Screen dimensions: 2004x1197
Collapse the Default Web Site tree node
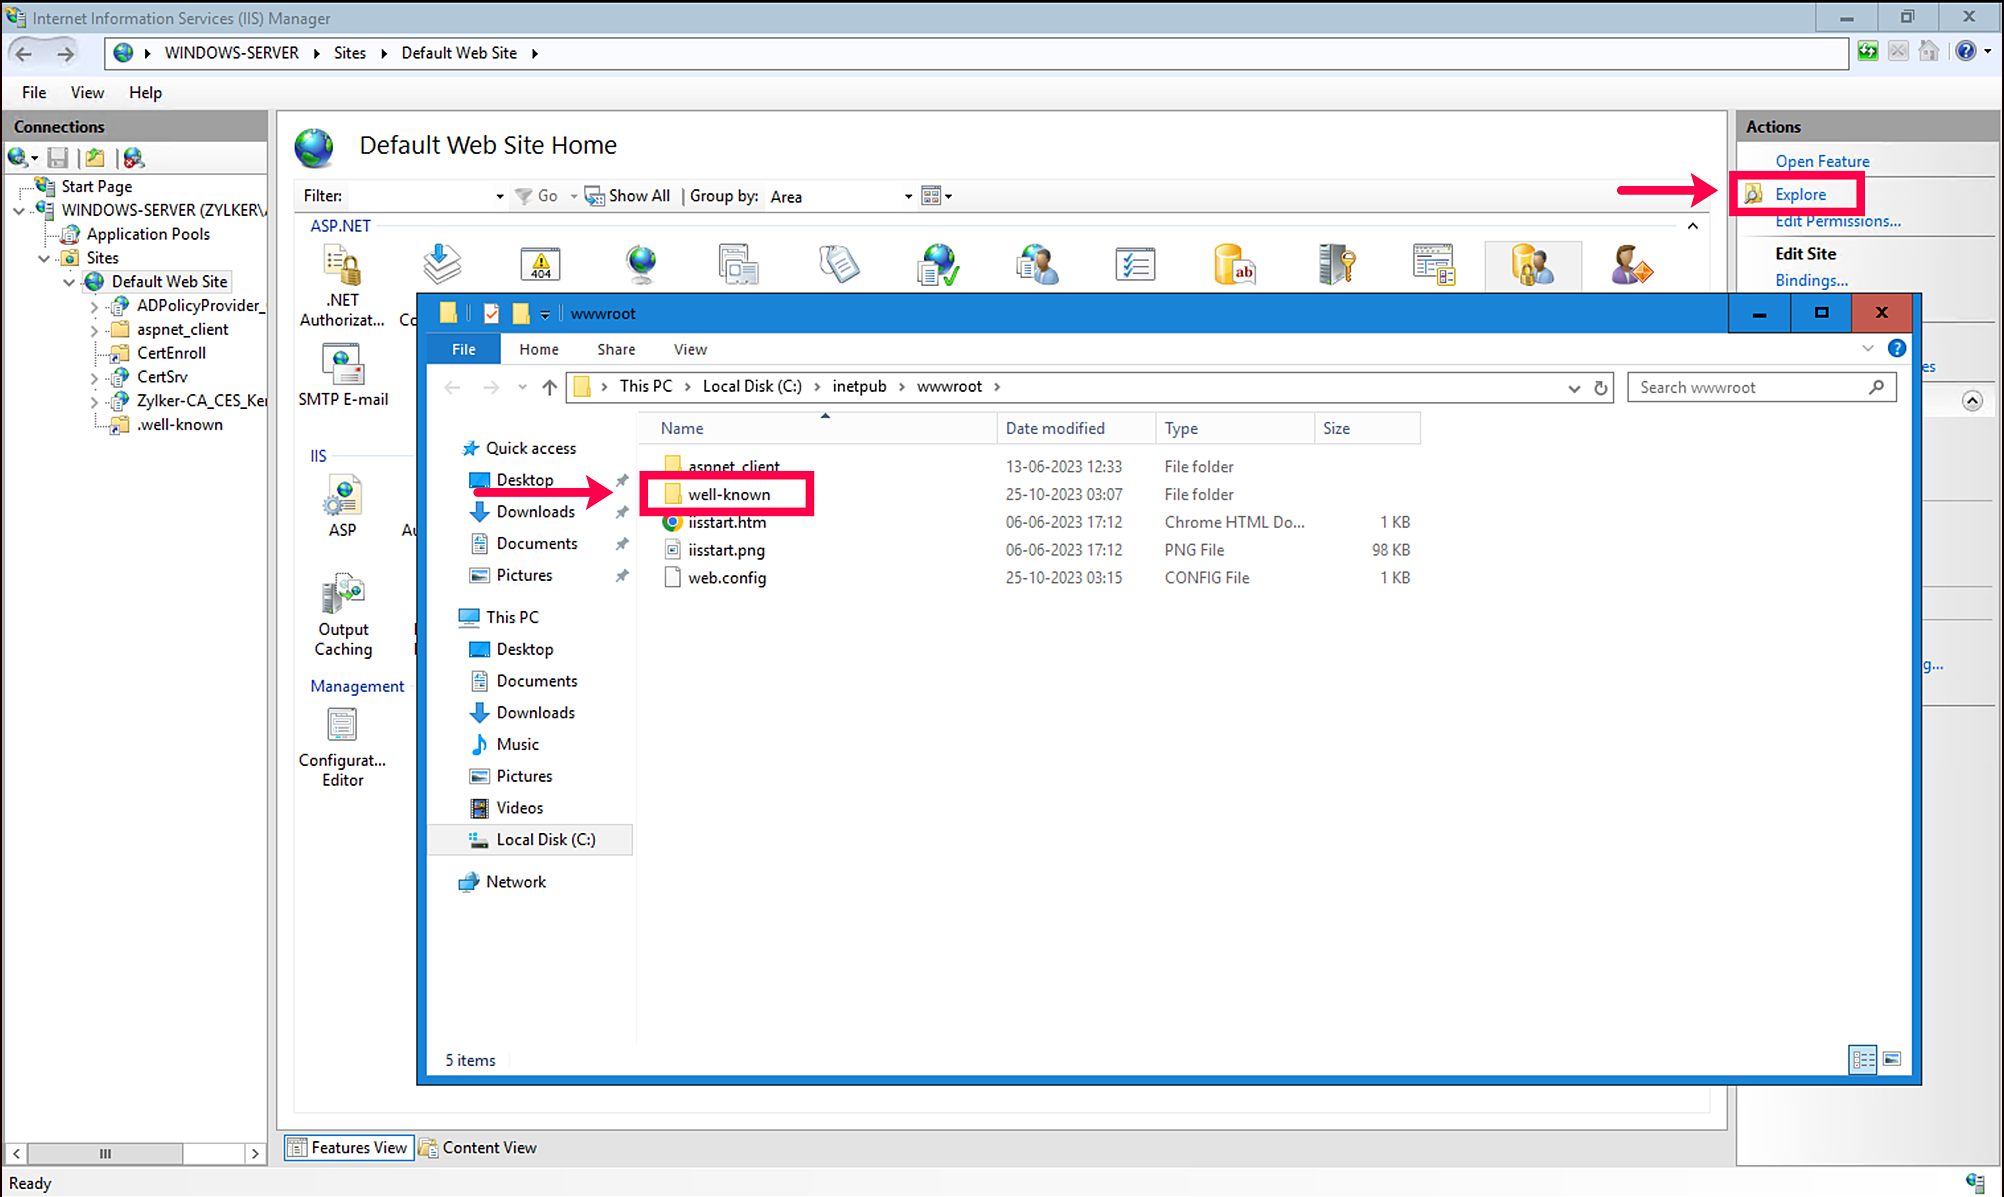click(x=69, y=281)
